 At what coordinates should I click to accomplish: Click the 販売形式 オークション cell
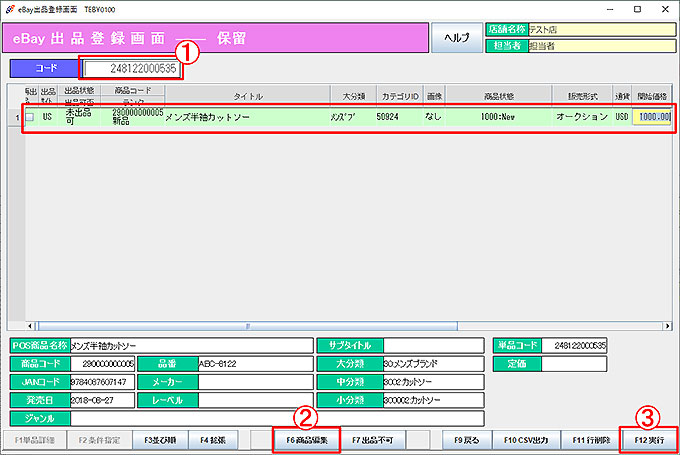click(x=582, y=117)
